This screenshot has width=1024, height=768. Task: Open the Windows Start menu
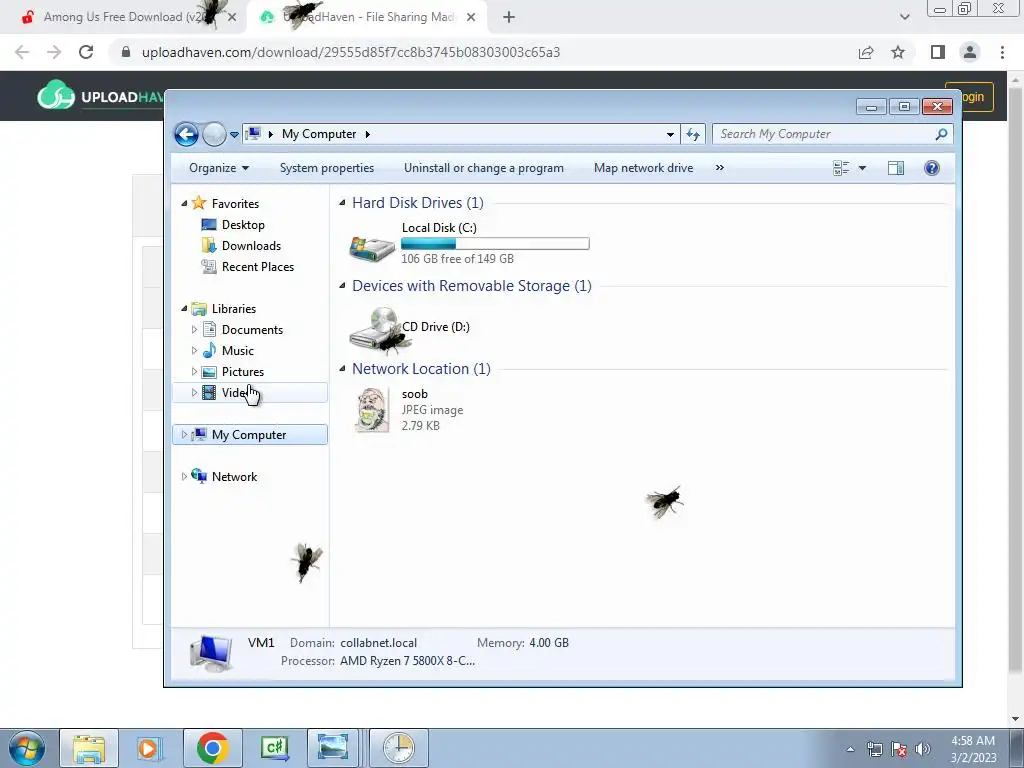26,748
